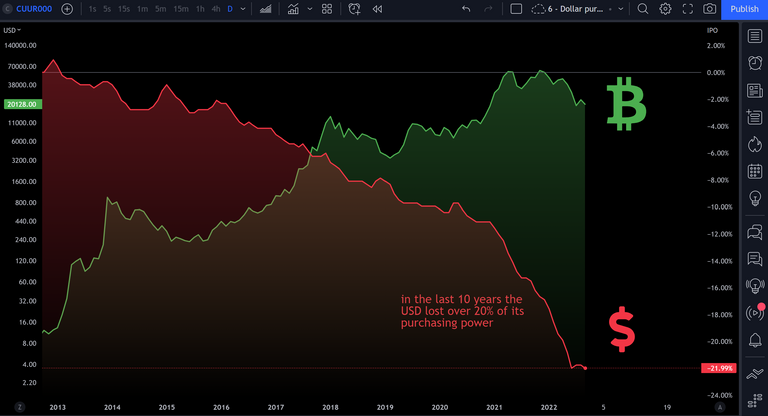Expand the indicators favorites dropdown arrow
The width and height of the screenshot is (768, 416).
(310, 9)
